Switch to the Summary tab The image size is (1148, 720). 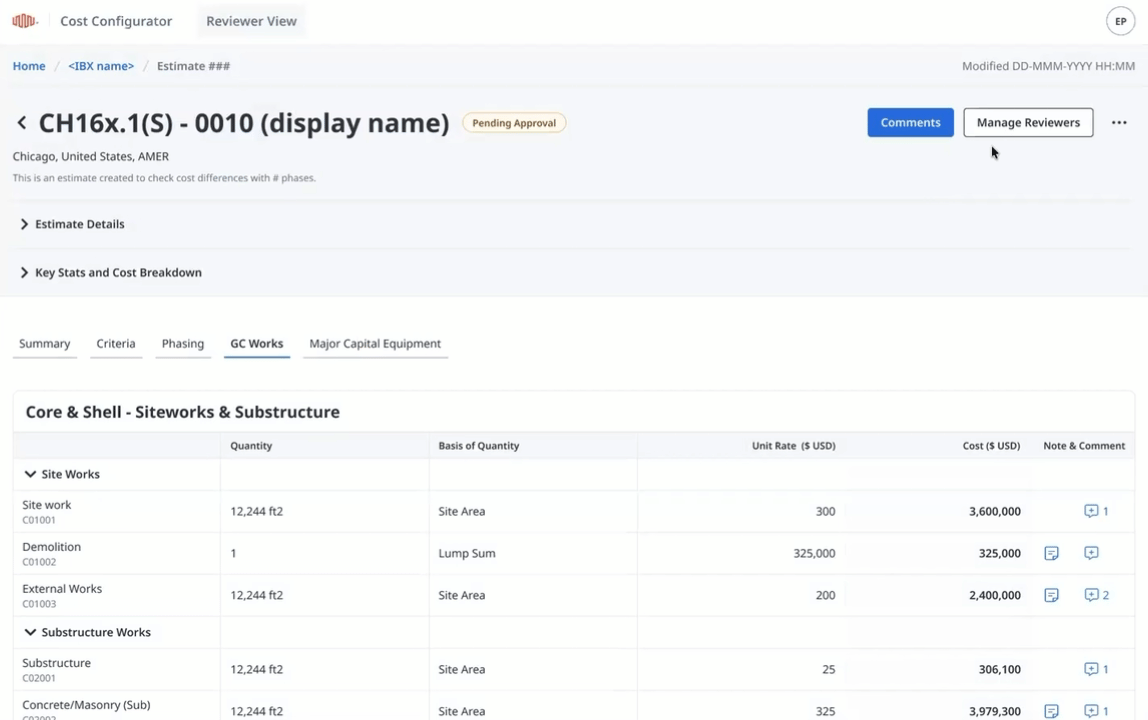pyautogui.click(x=45, y=344)
